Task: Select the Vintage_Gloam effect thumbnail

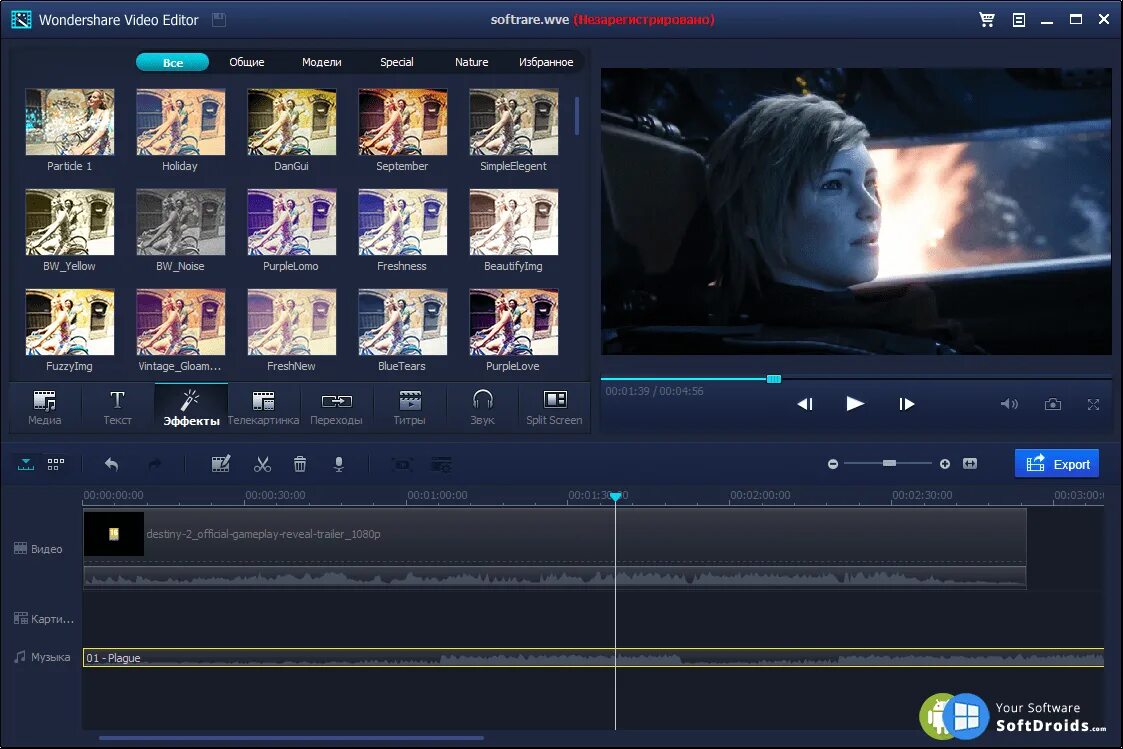Action: pyautogui.click(x=180, y=322)
